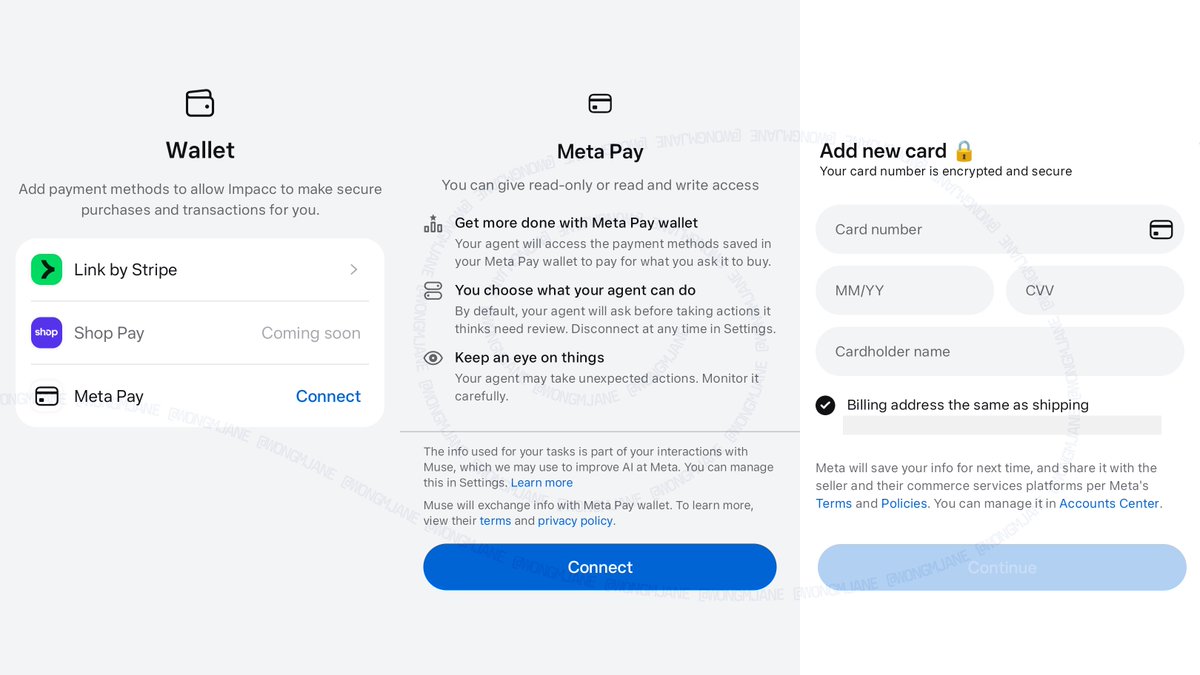The width and height of the screenshot is (1200, 675).
Task: Click the card icon inside Card number field
Action: point(1161,229)
